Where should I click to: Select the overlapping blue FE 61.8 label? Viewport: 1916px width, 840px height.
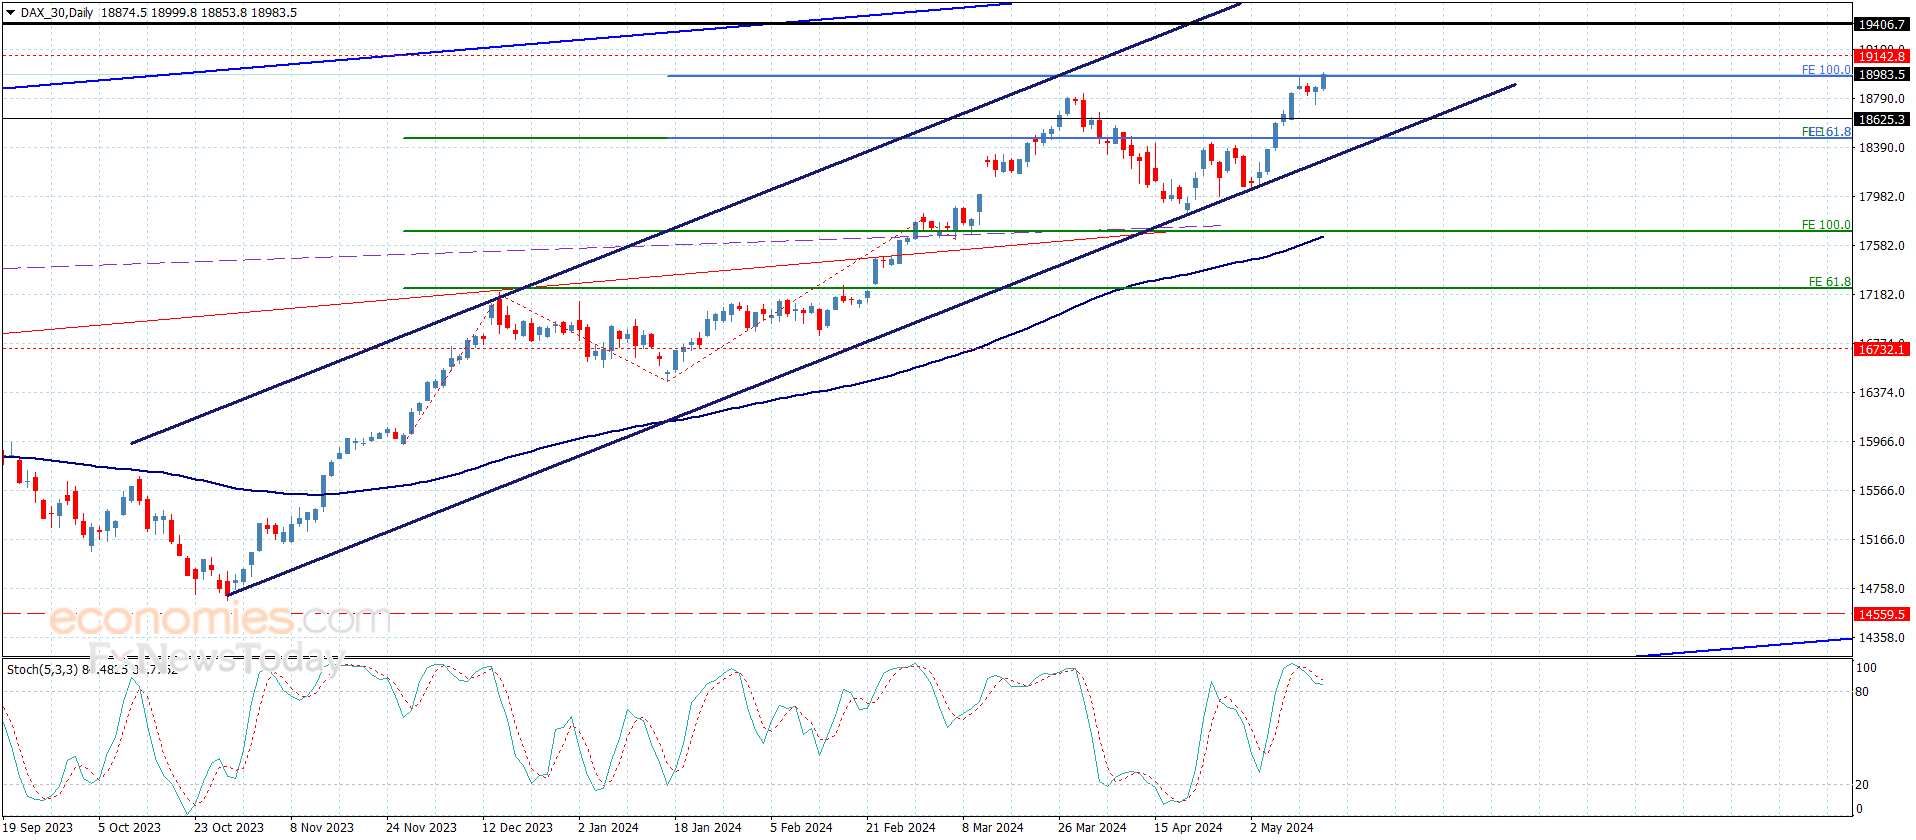pyautogui.click(x=1826, y=132)
